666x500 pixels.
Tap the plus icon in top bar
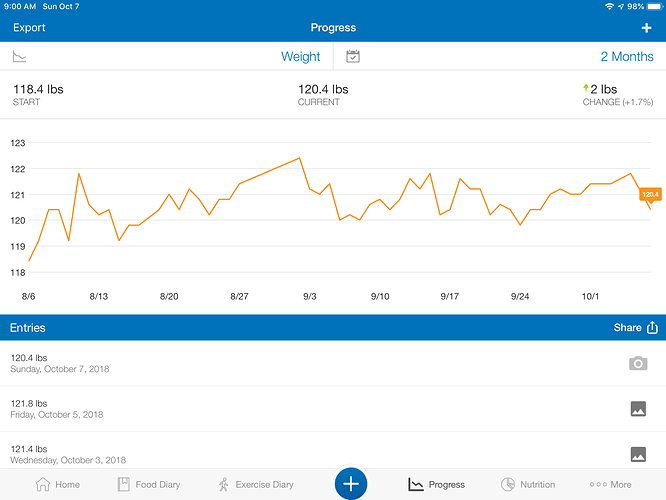(x=646, y=28)
